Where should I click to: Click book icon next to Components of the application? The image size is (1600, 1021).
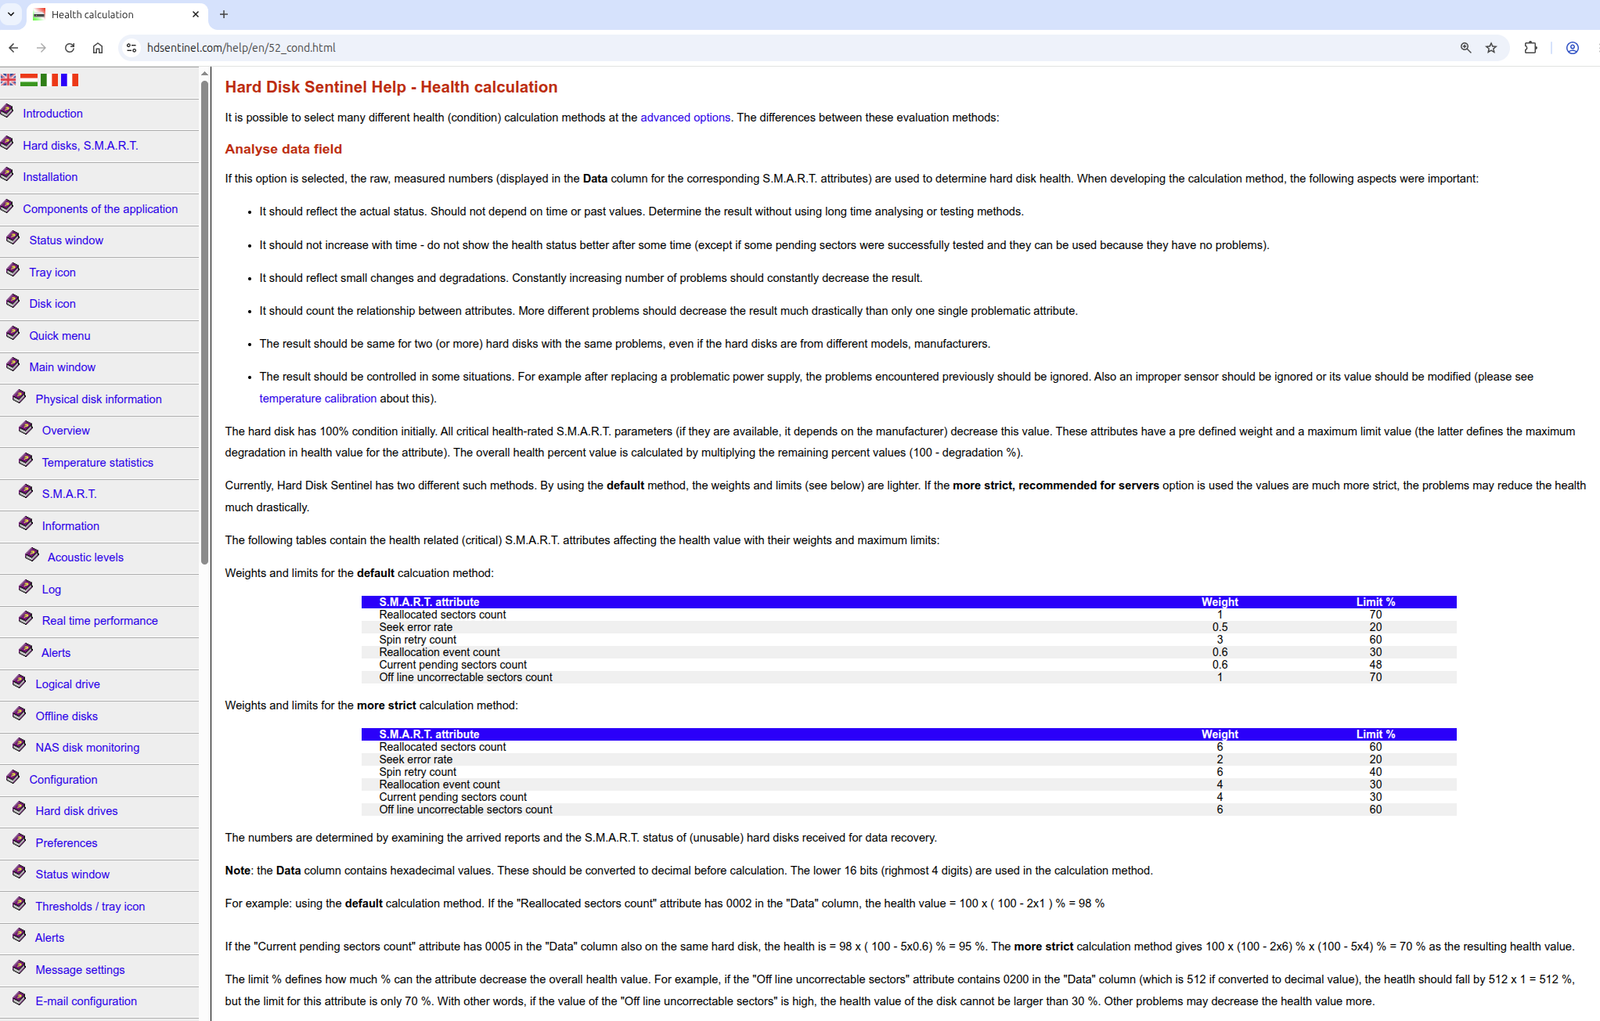pos(8,207)
